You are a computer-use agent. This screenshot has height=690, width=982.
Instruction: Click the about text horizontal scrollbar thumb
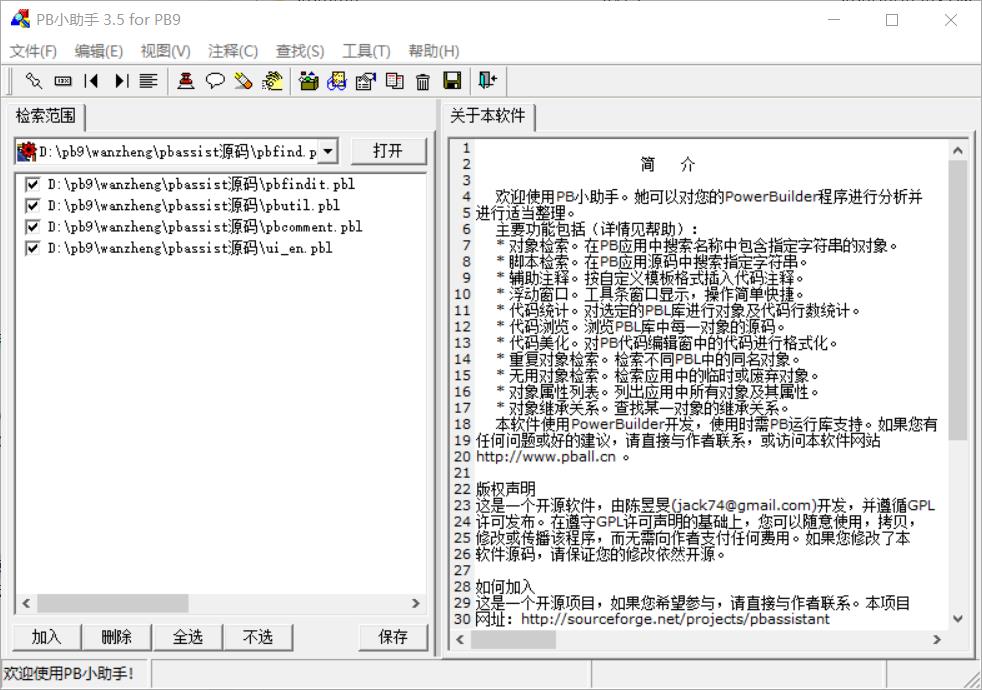513,639
